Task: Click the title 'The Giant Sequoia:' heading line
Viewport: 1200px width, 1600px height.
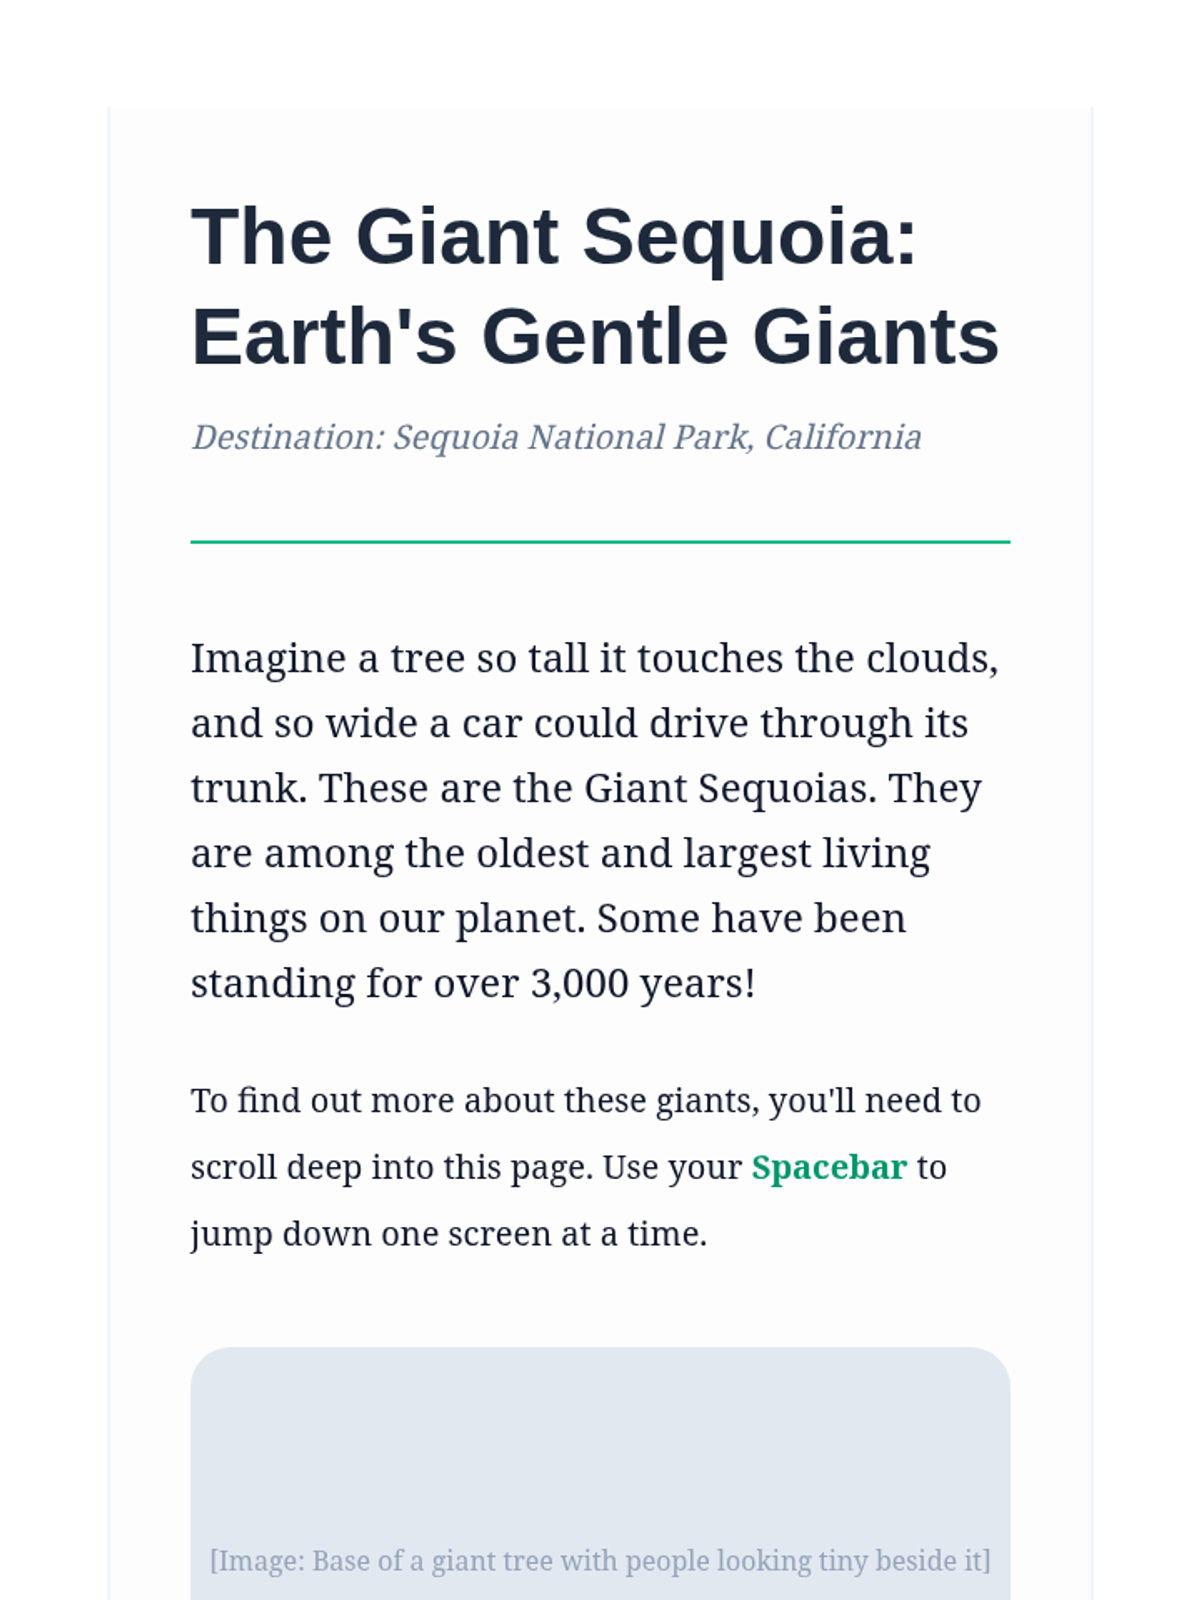Action: tap(554, 237)
